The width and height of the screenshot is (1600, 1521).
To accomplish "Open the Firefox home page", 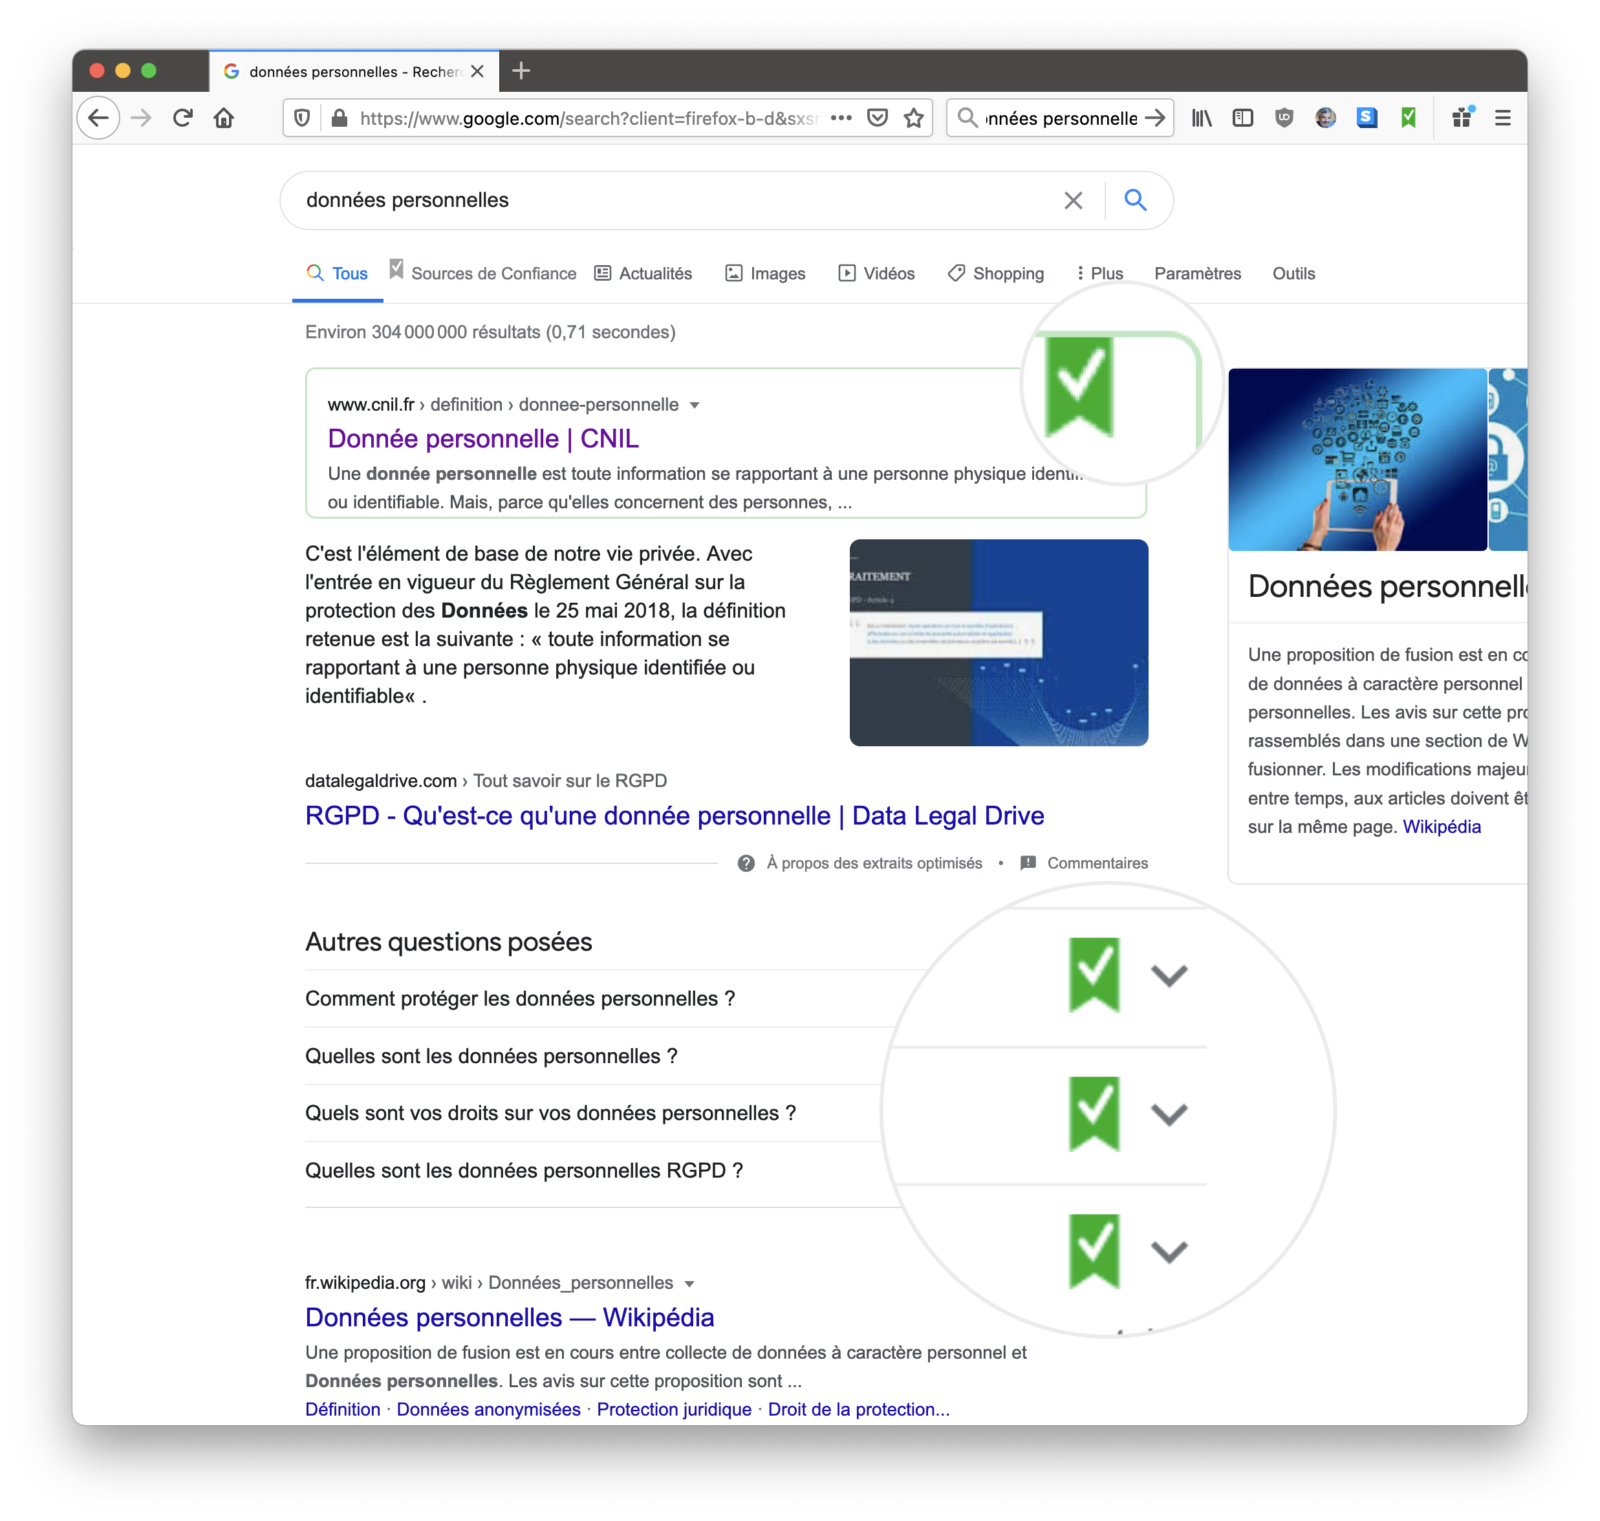I will 224,118.
